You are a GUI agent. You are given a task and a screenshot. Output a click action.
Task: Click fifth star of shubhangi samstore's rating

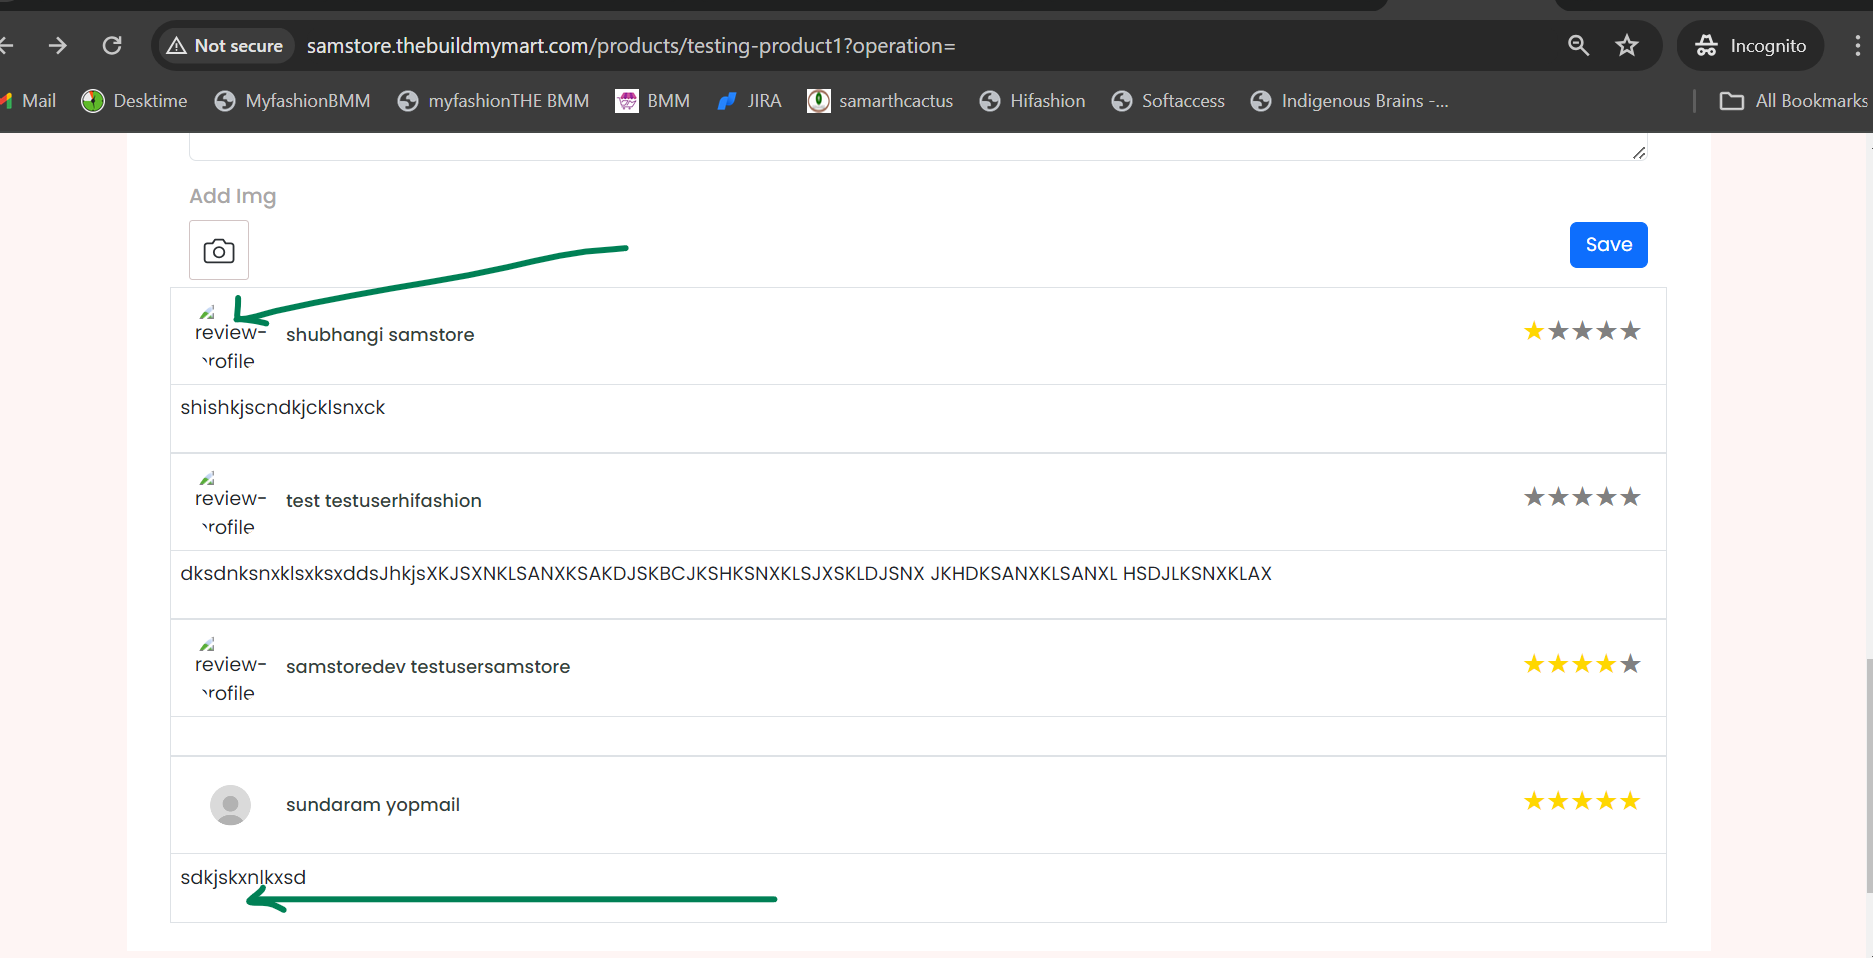[1630, 331]
